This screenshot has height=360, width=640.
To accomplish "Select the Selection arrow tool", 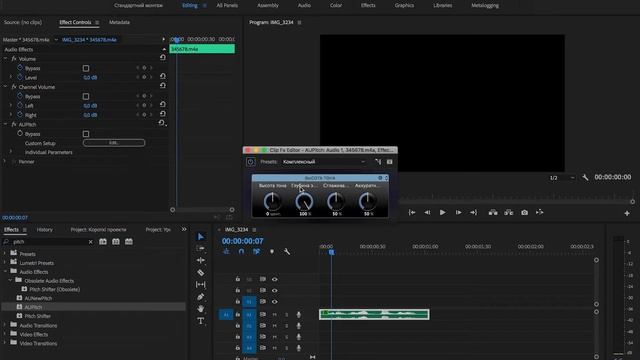I will click(200, 237).
